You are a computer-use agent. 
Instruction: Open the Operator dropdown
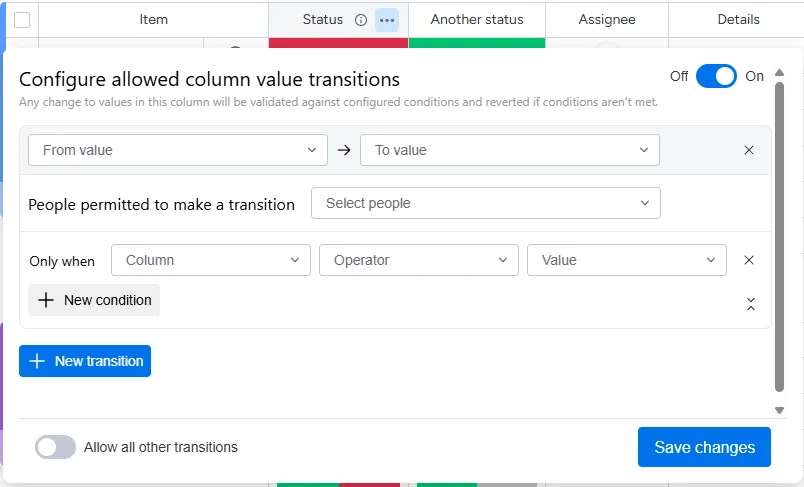pyautogui.click(x=419, y=260)
